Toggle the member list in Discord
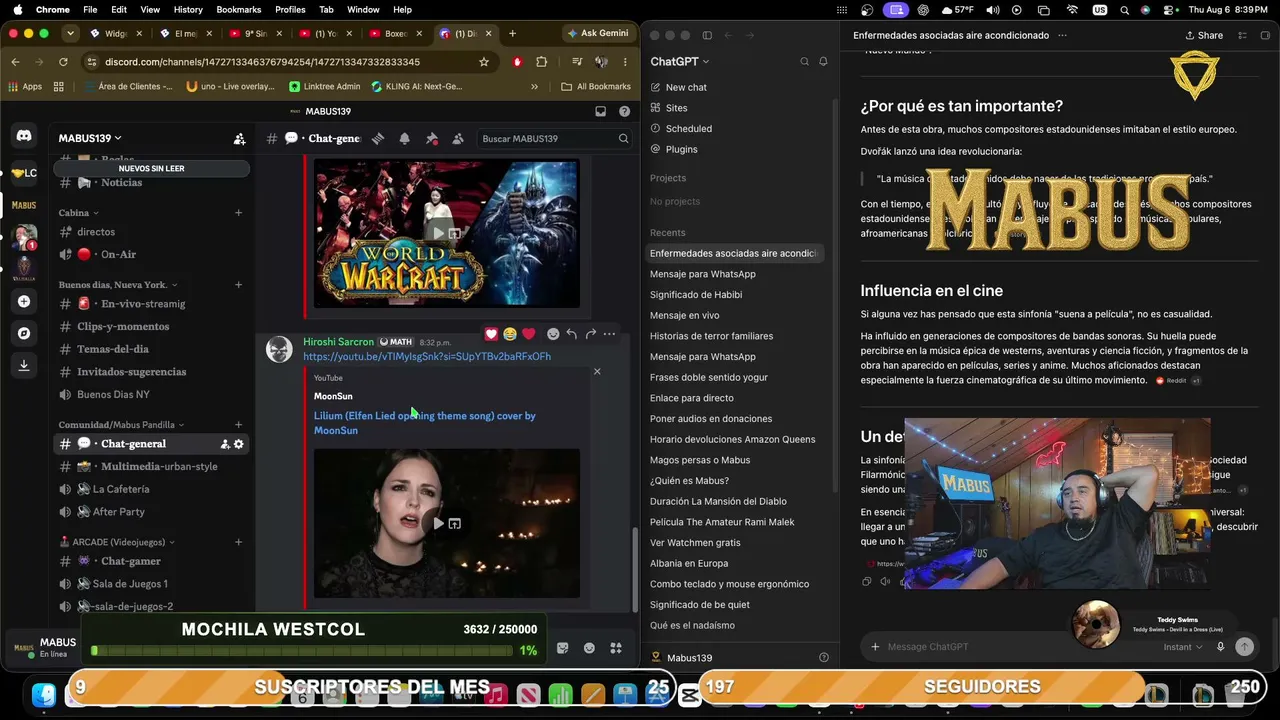 click(x=458, y=139)
